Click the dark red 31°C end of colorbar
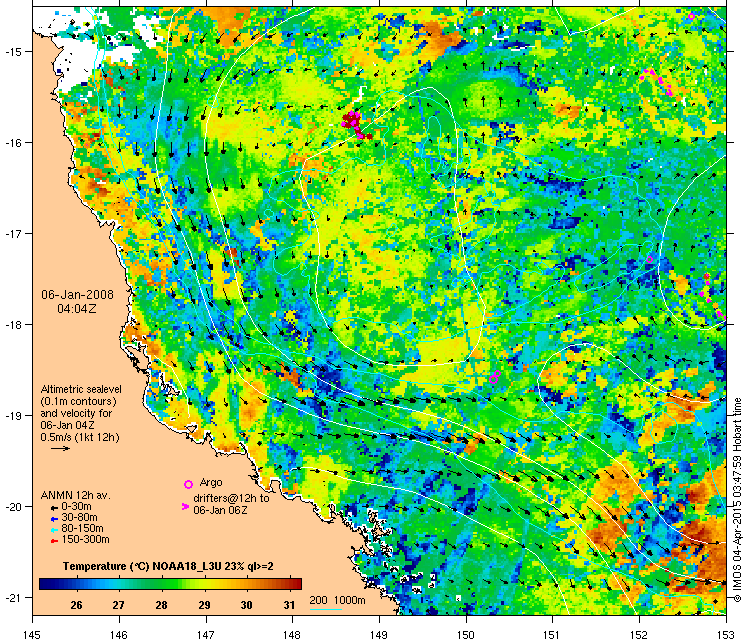Screen dimensions: 750x640 (296, 584)
